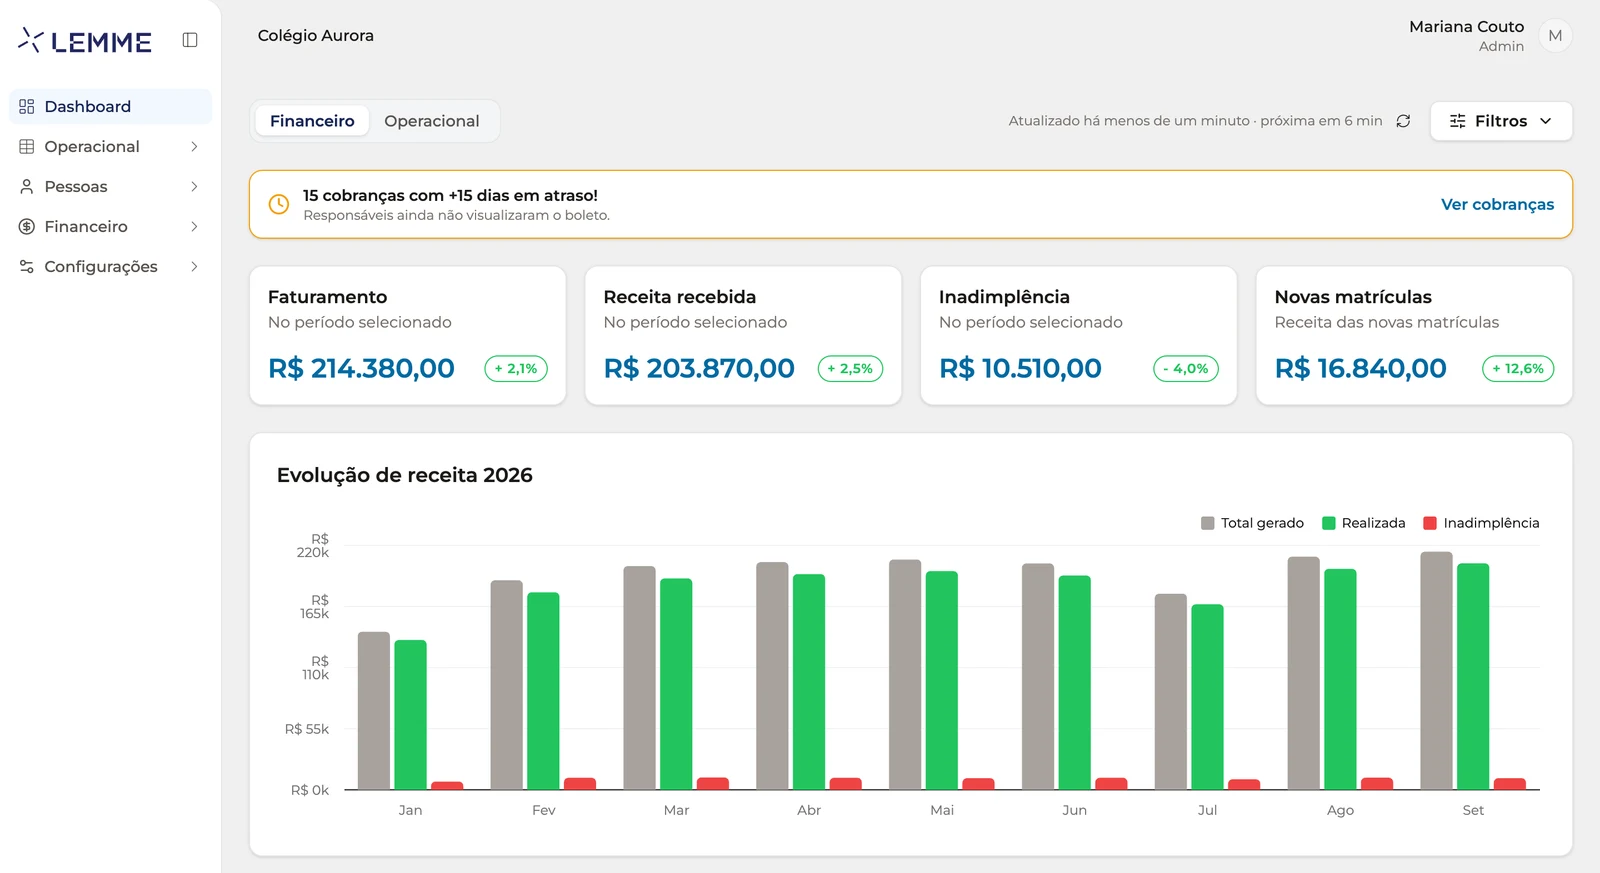Image resolution: width=1600 pixels, height=873 pixels.
Task: Expand Operacional sidebar chevron
Action: [x=194, y=147]
